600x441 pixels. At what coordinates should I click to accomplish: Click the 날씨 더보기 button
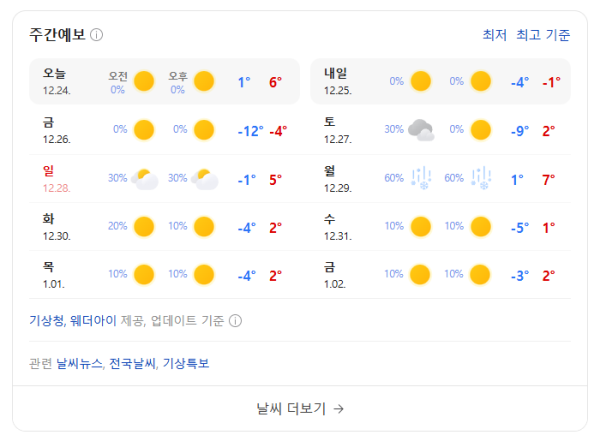[299, 408]
